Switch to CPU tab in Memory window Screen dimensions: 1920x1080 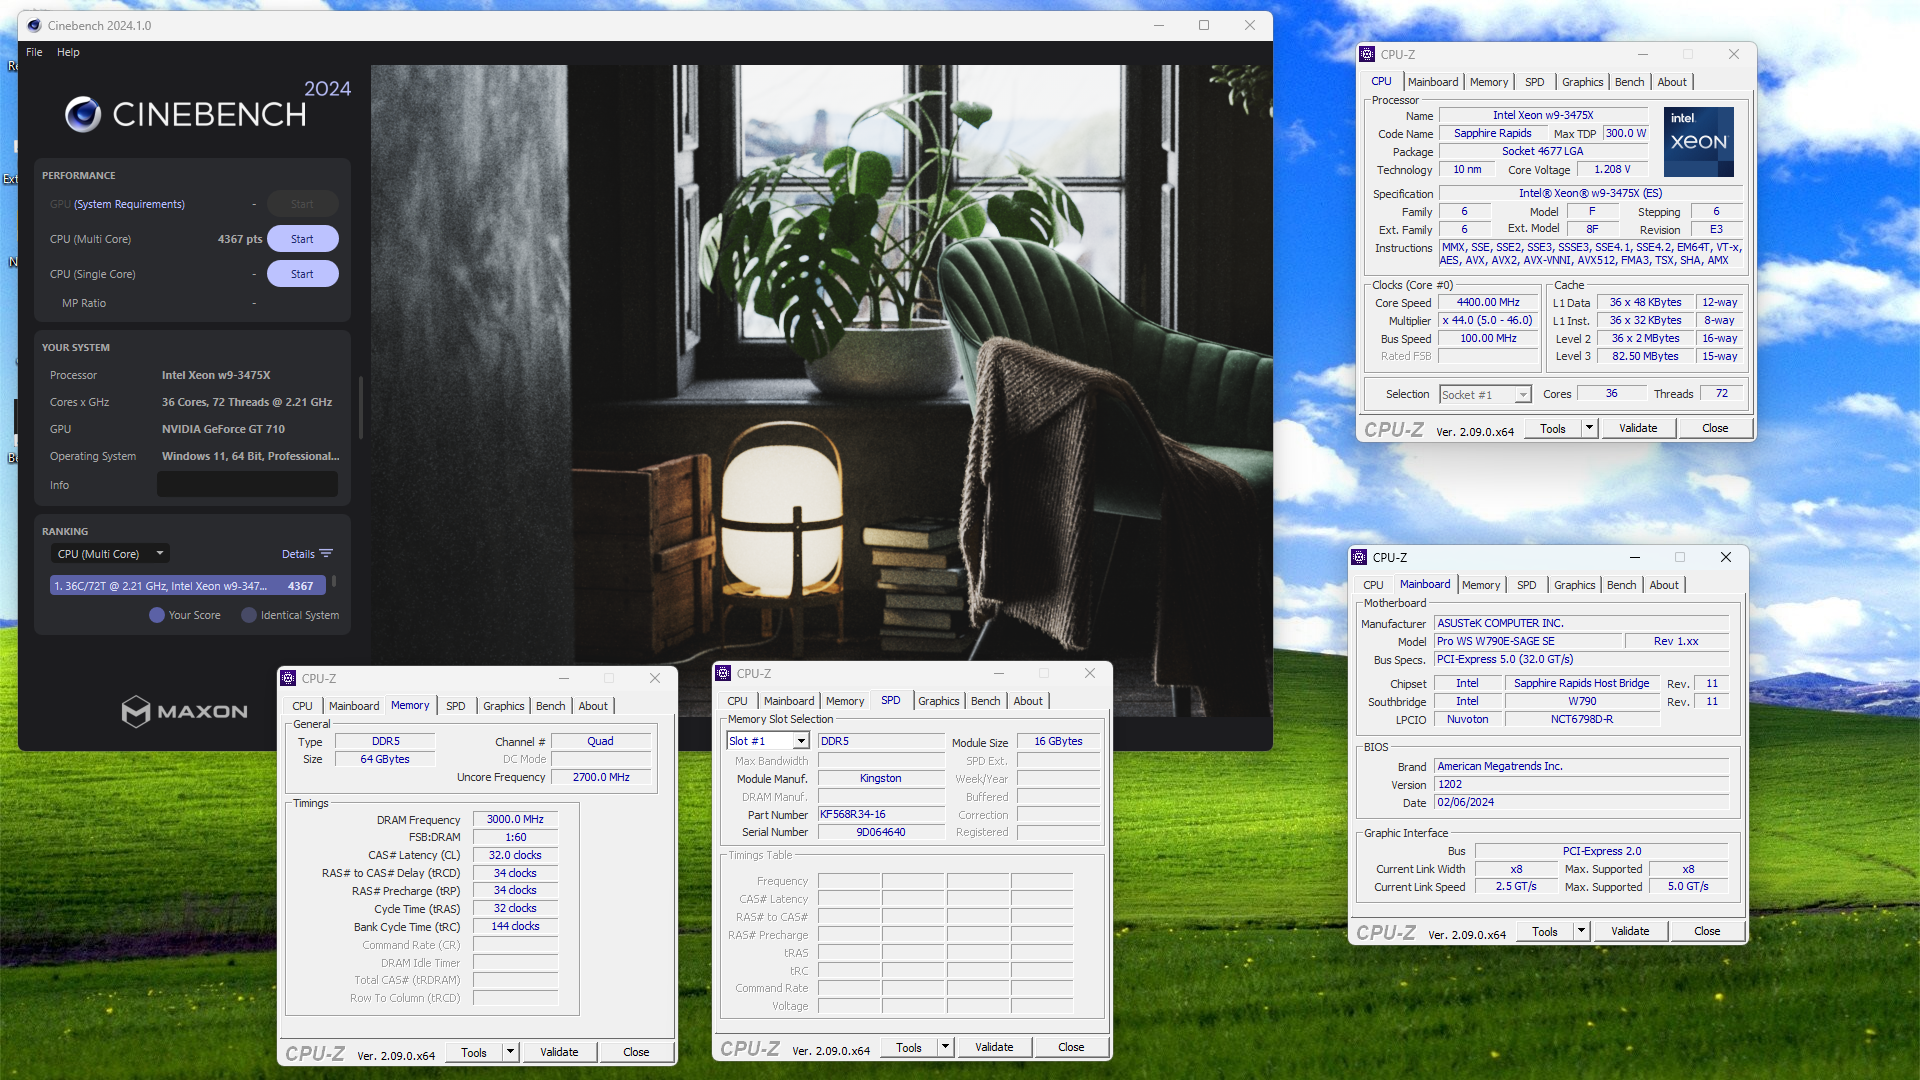point(302,706)
